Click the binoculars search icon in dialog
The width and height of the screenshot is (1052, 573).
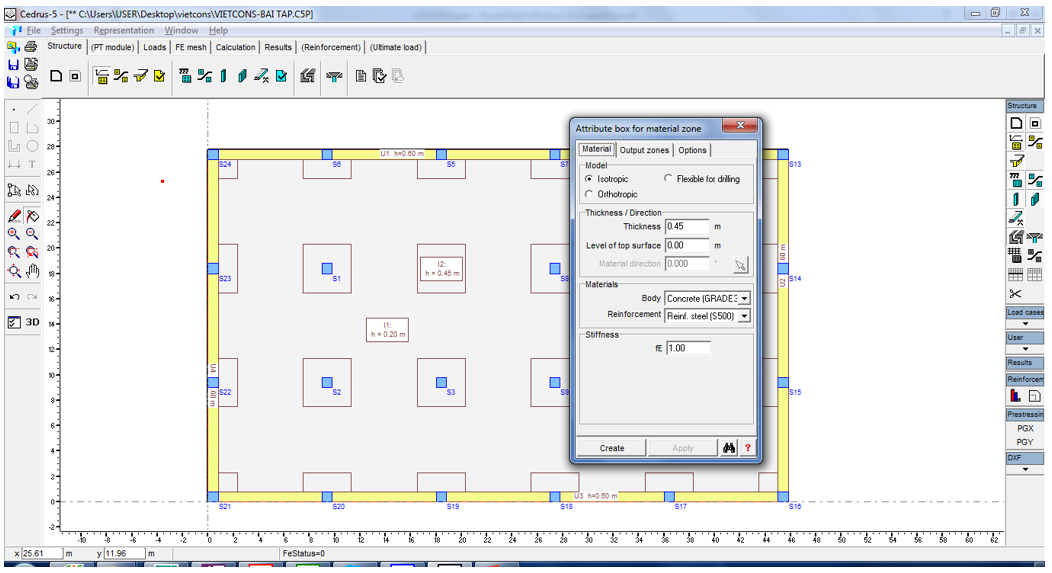[x=729, y=448]
